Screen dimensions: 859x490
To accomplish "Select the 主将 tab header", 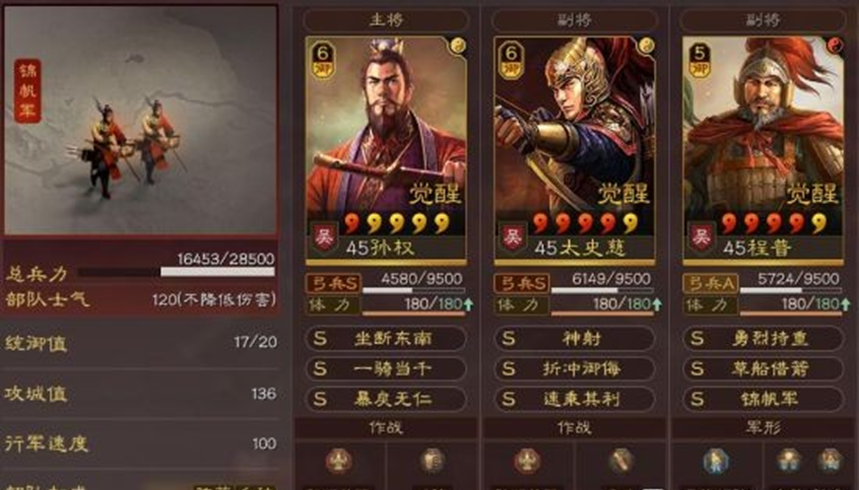I will [x=386, y=20].
